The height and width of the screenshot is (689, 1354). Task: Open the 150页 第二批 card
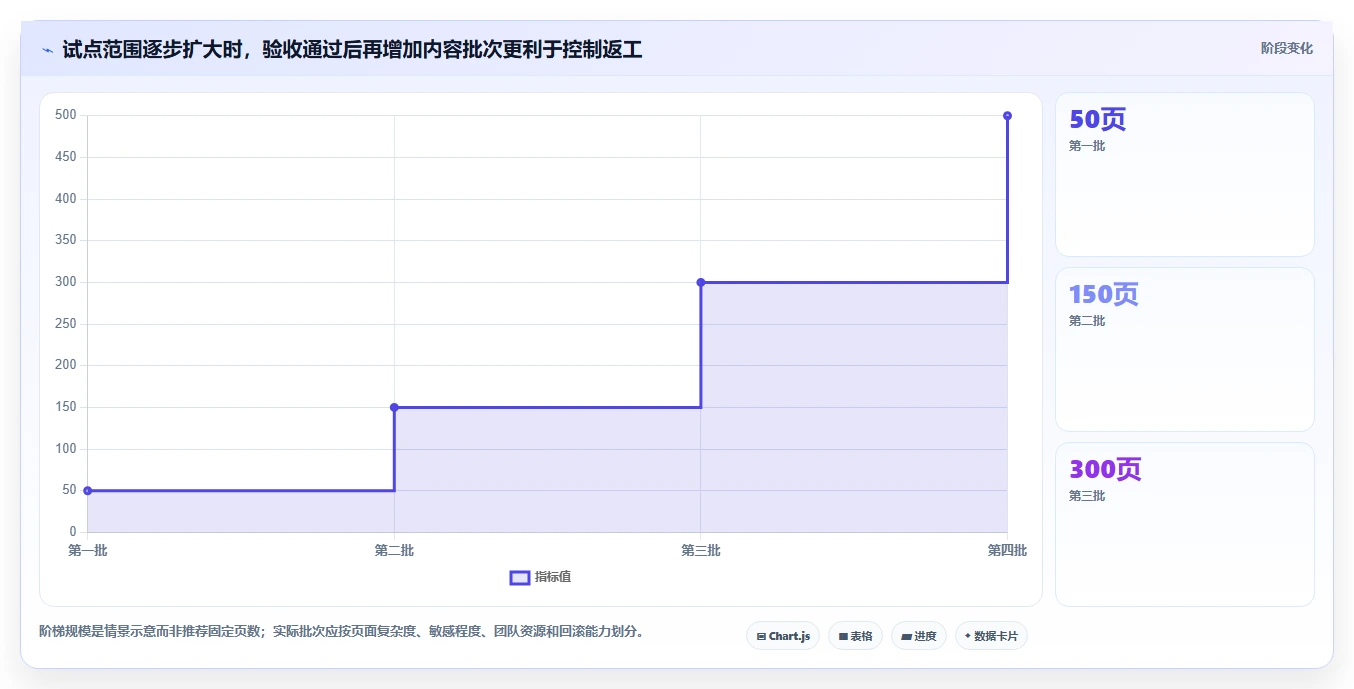(1184, 349)
